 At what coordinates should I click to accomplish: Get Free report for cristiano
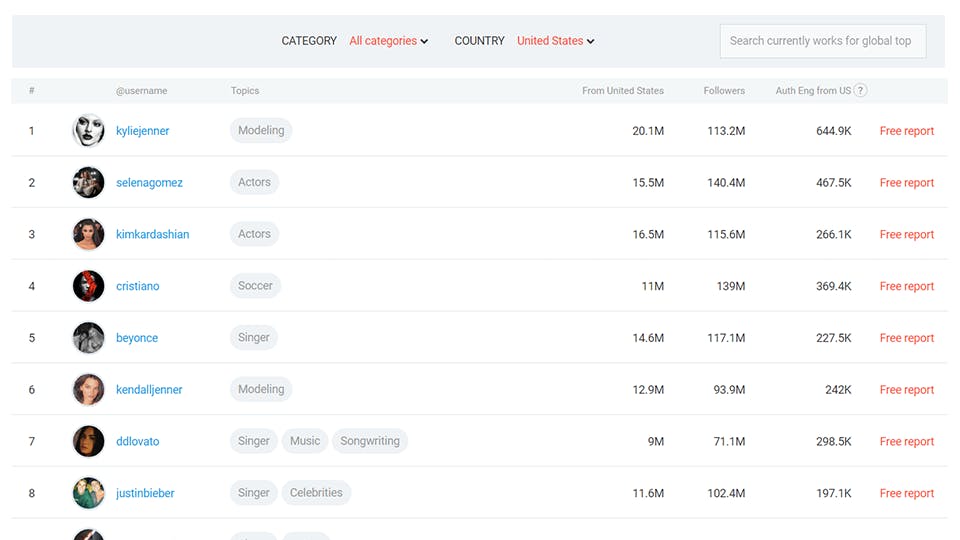point(907,286)
